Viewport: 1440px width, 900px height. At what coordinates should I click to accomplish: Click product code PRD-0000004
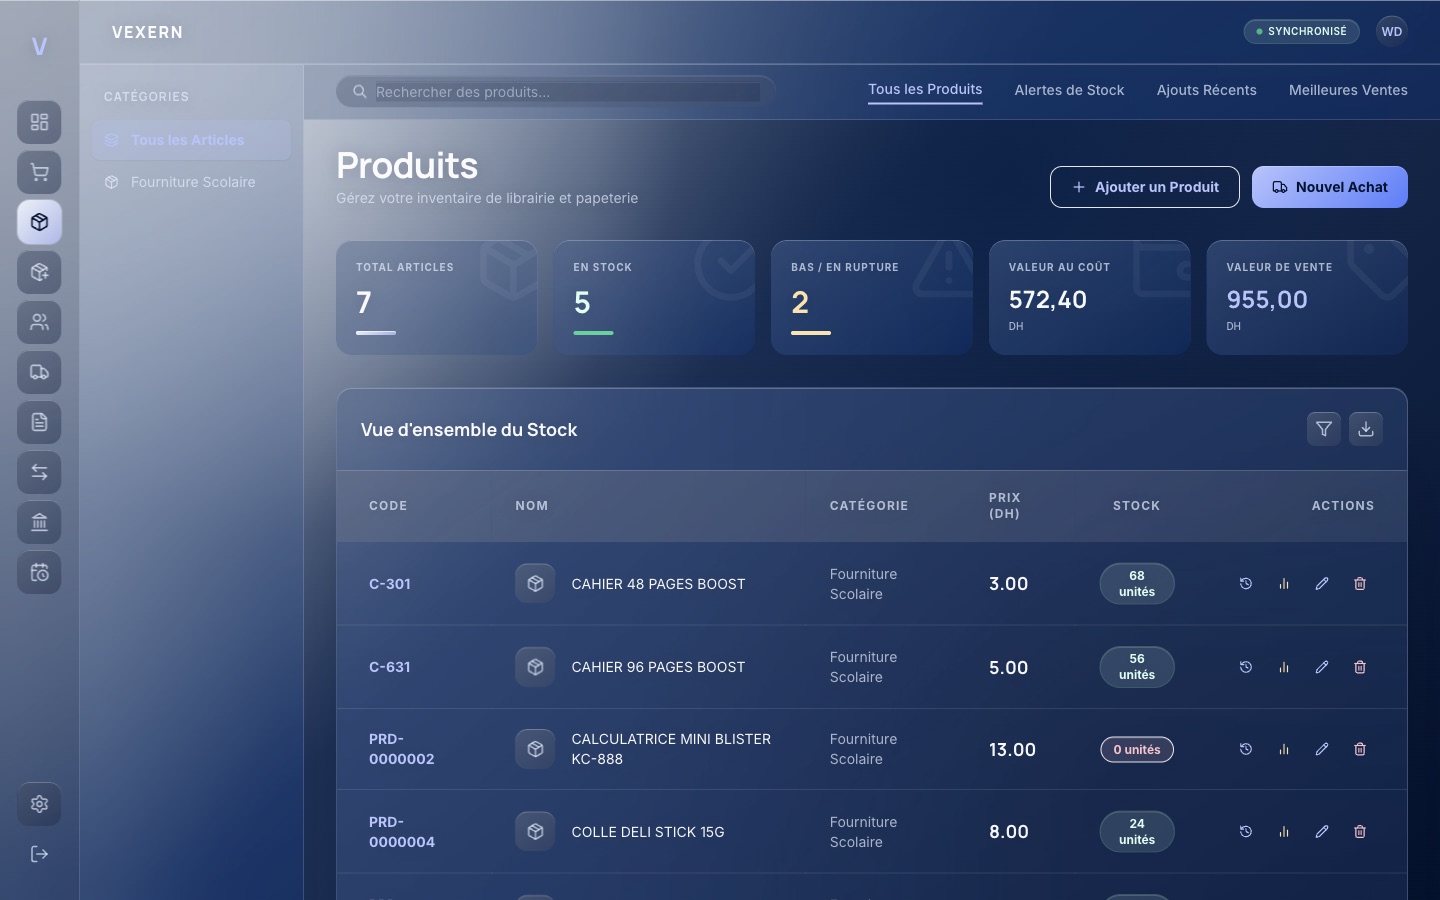tap(402, 832)
